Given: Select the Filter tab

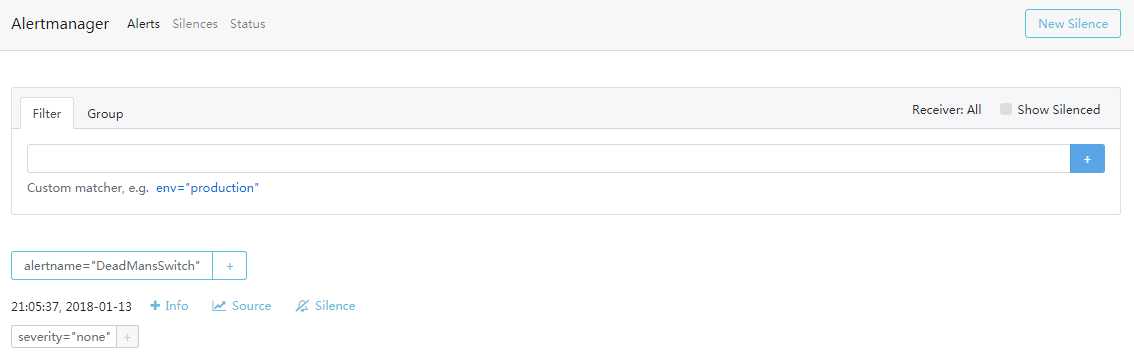Looking at the screenshot, I should (x=47, y=114).
